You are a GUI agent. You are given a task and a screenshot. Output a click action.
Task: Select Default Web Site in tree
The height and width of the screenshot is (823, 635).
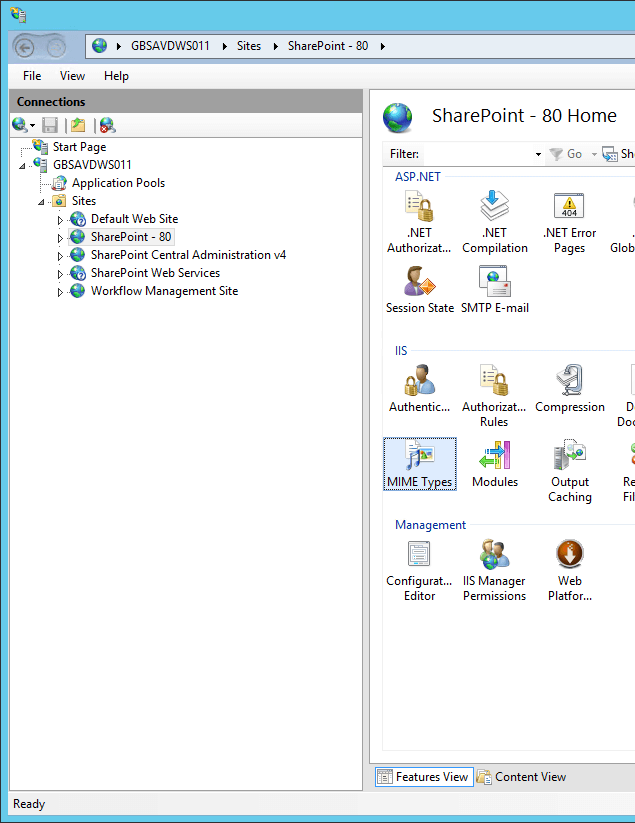(134, 219)
